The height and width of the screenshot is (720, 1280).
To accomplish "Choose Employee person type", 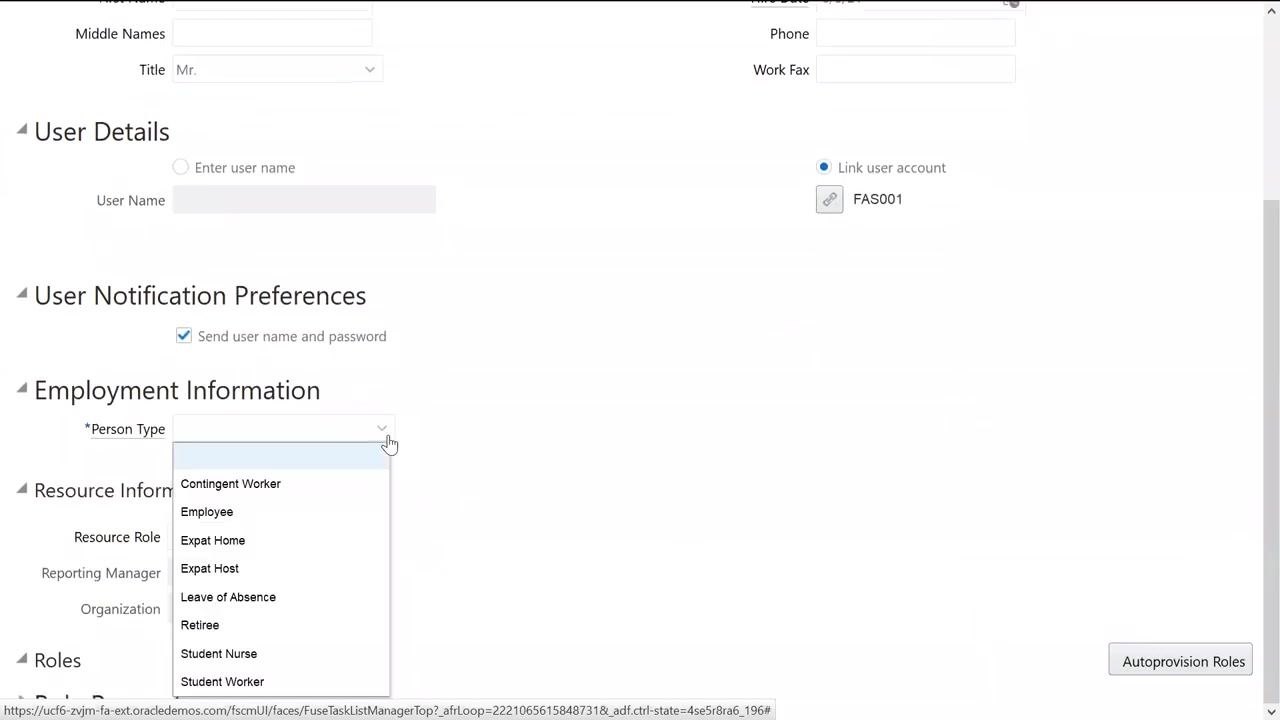I will pyautogui.click(x=281, y=512).
